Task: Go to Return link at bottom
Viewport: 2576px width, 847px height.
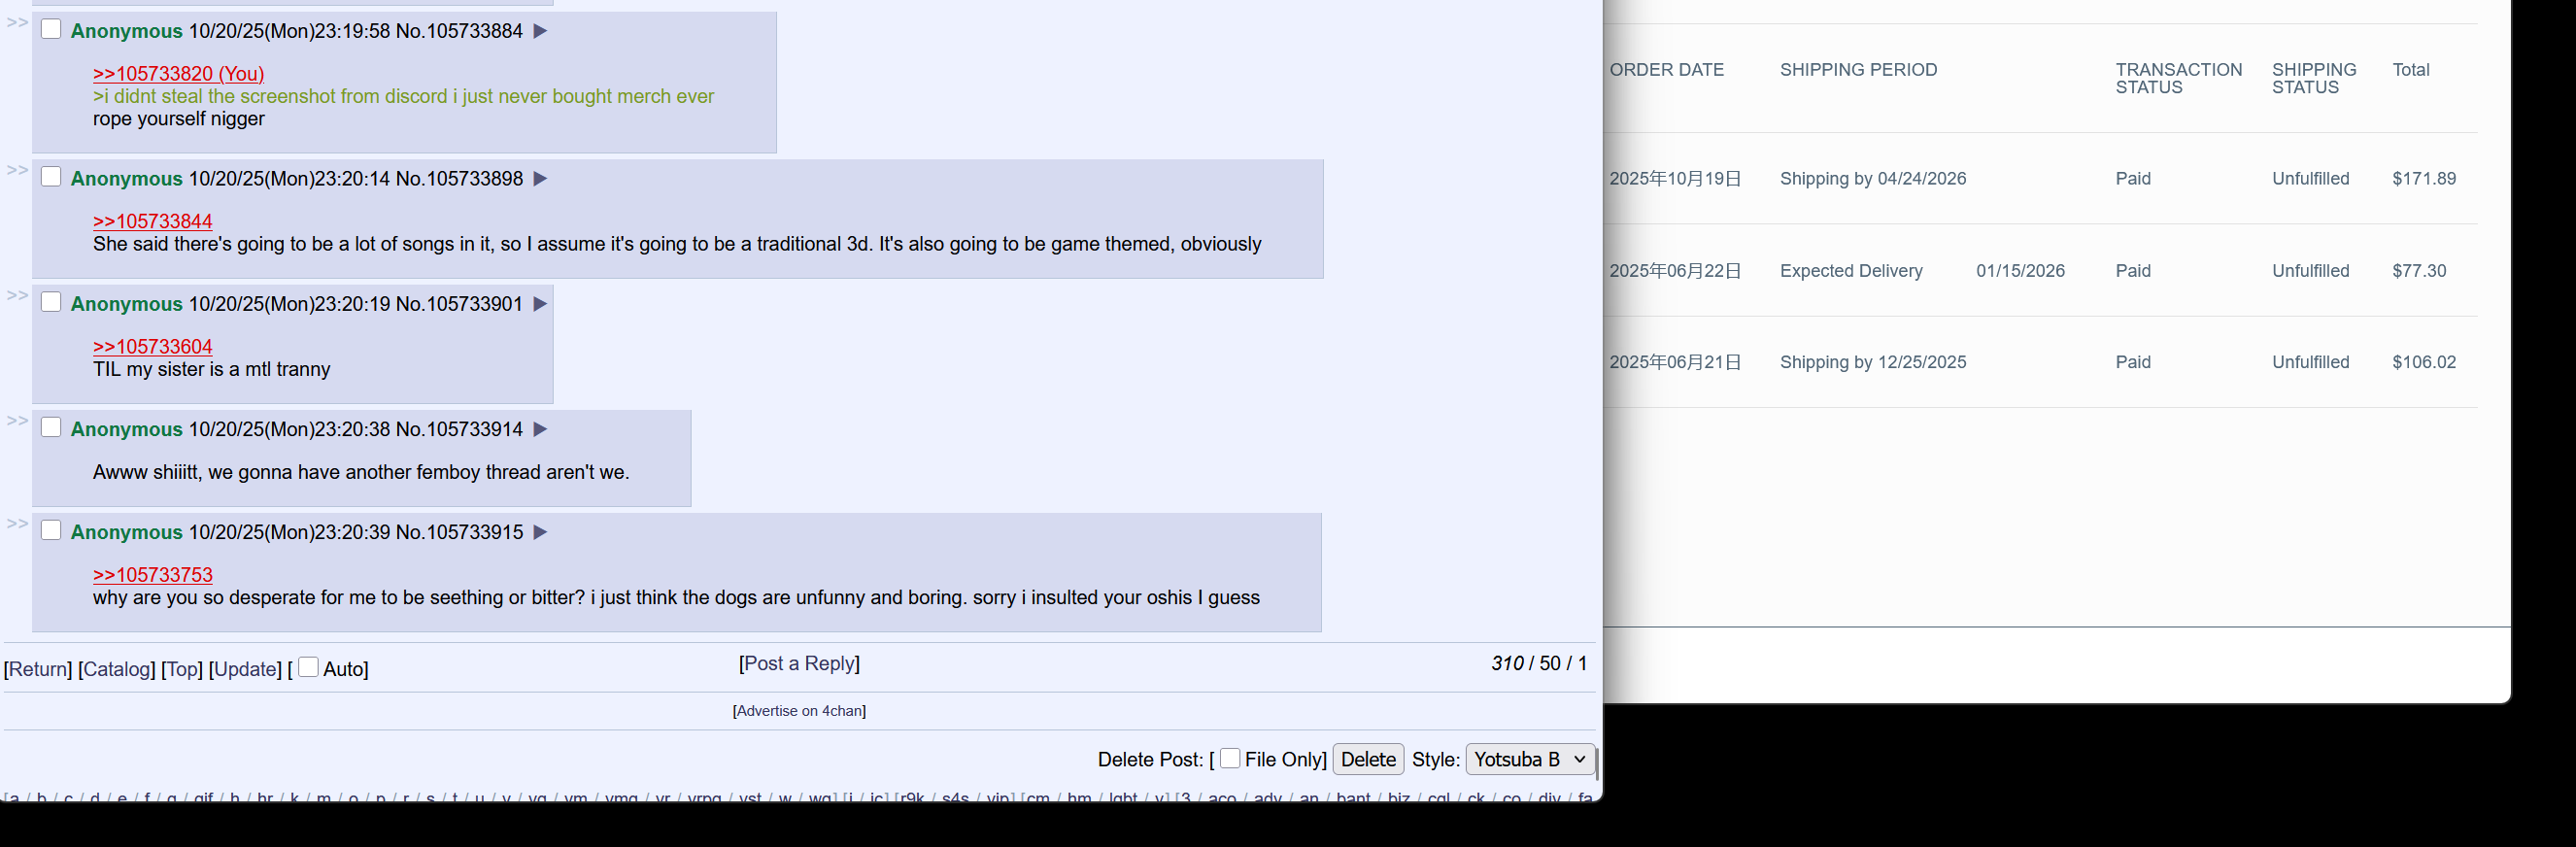Action: point(38,669)
